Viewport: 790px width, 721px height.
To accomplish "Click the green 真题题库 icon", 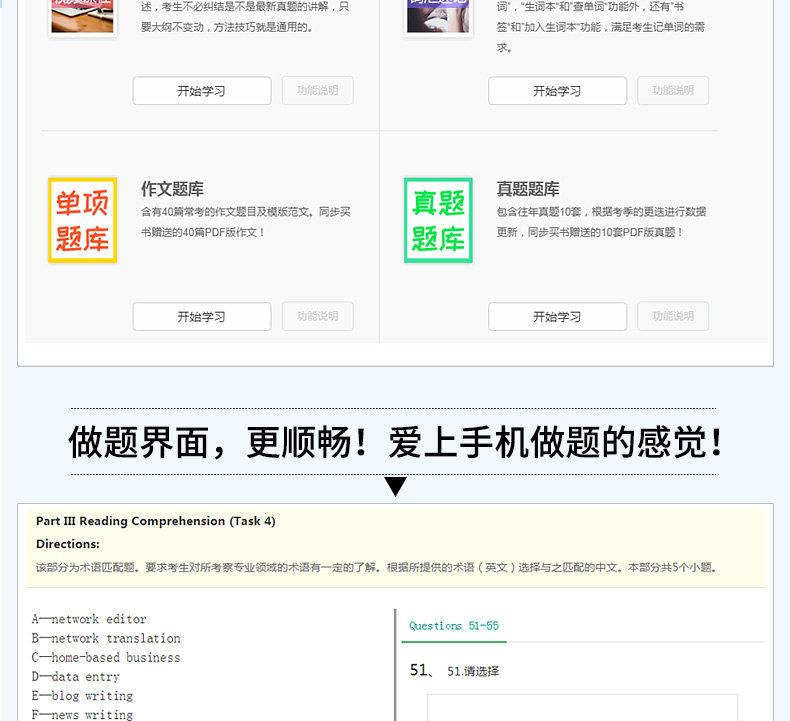I will [x=438, y=220].
